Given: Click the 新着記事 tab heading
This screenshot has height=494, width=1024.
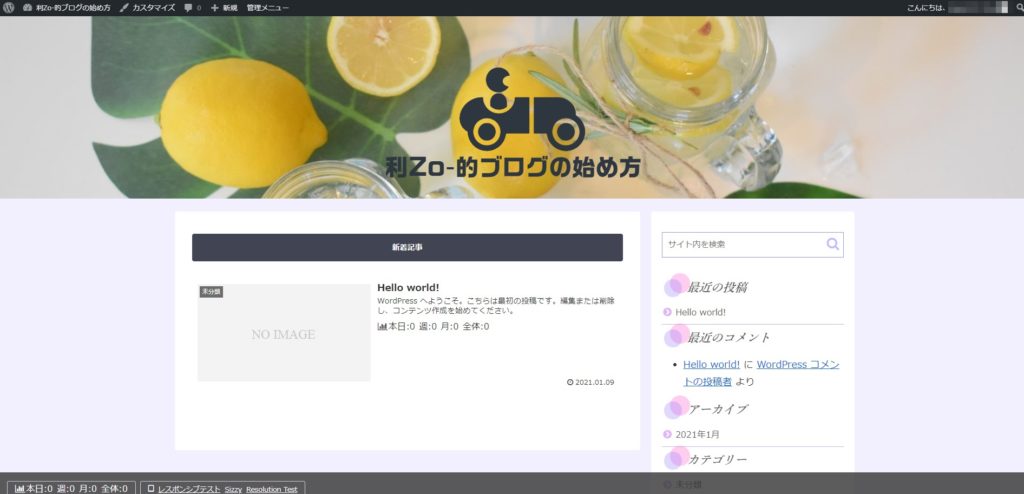Looking at the screenshot, I should [407, 247].
